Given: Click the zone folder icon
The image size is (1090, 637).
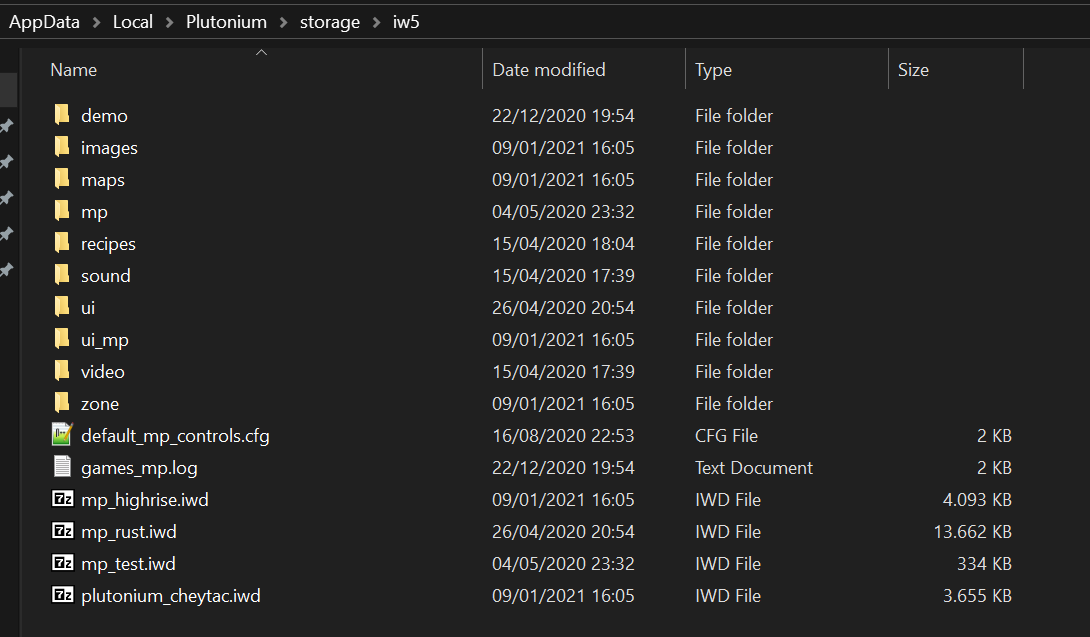Looking at the screenshot, I should pos(62,402).
